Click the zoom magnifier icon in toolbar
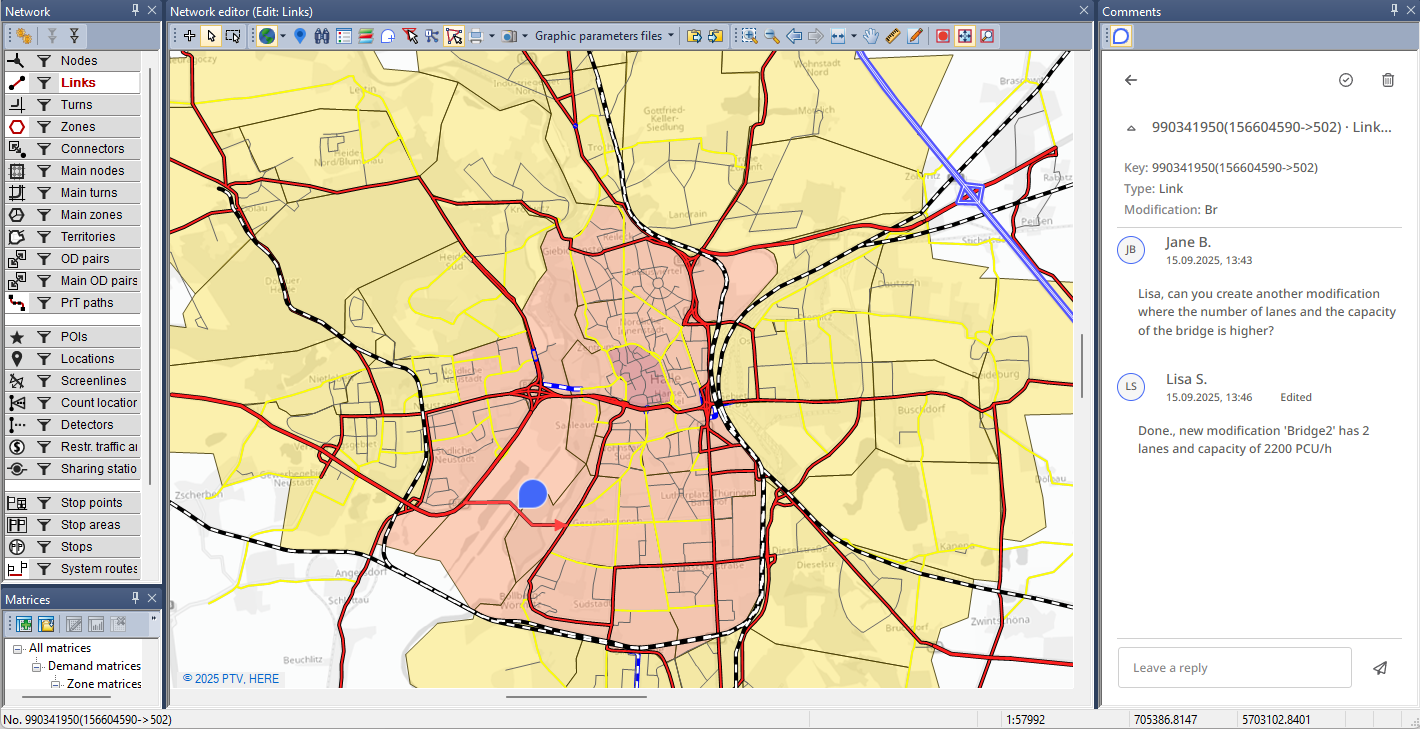Viewport: 1420px width, 729px height. pyautogui.click(x=772, y=36)
